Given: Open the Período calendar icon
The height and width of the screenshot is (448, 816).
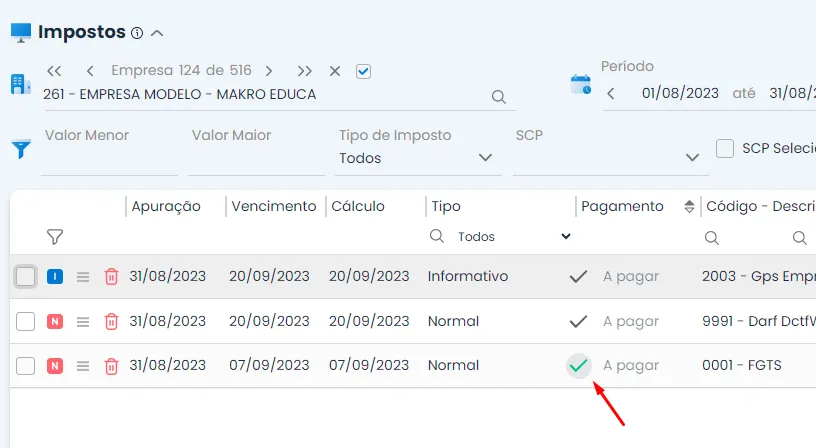Looking at the screenshot, I should tap(581, 84).
